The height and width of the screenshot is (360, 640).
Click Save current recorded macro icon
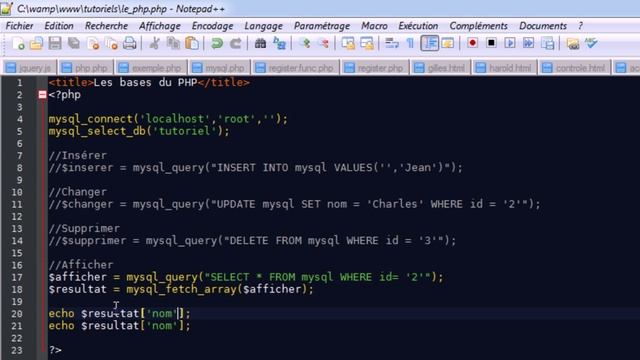click(x=547, y=43)
